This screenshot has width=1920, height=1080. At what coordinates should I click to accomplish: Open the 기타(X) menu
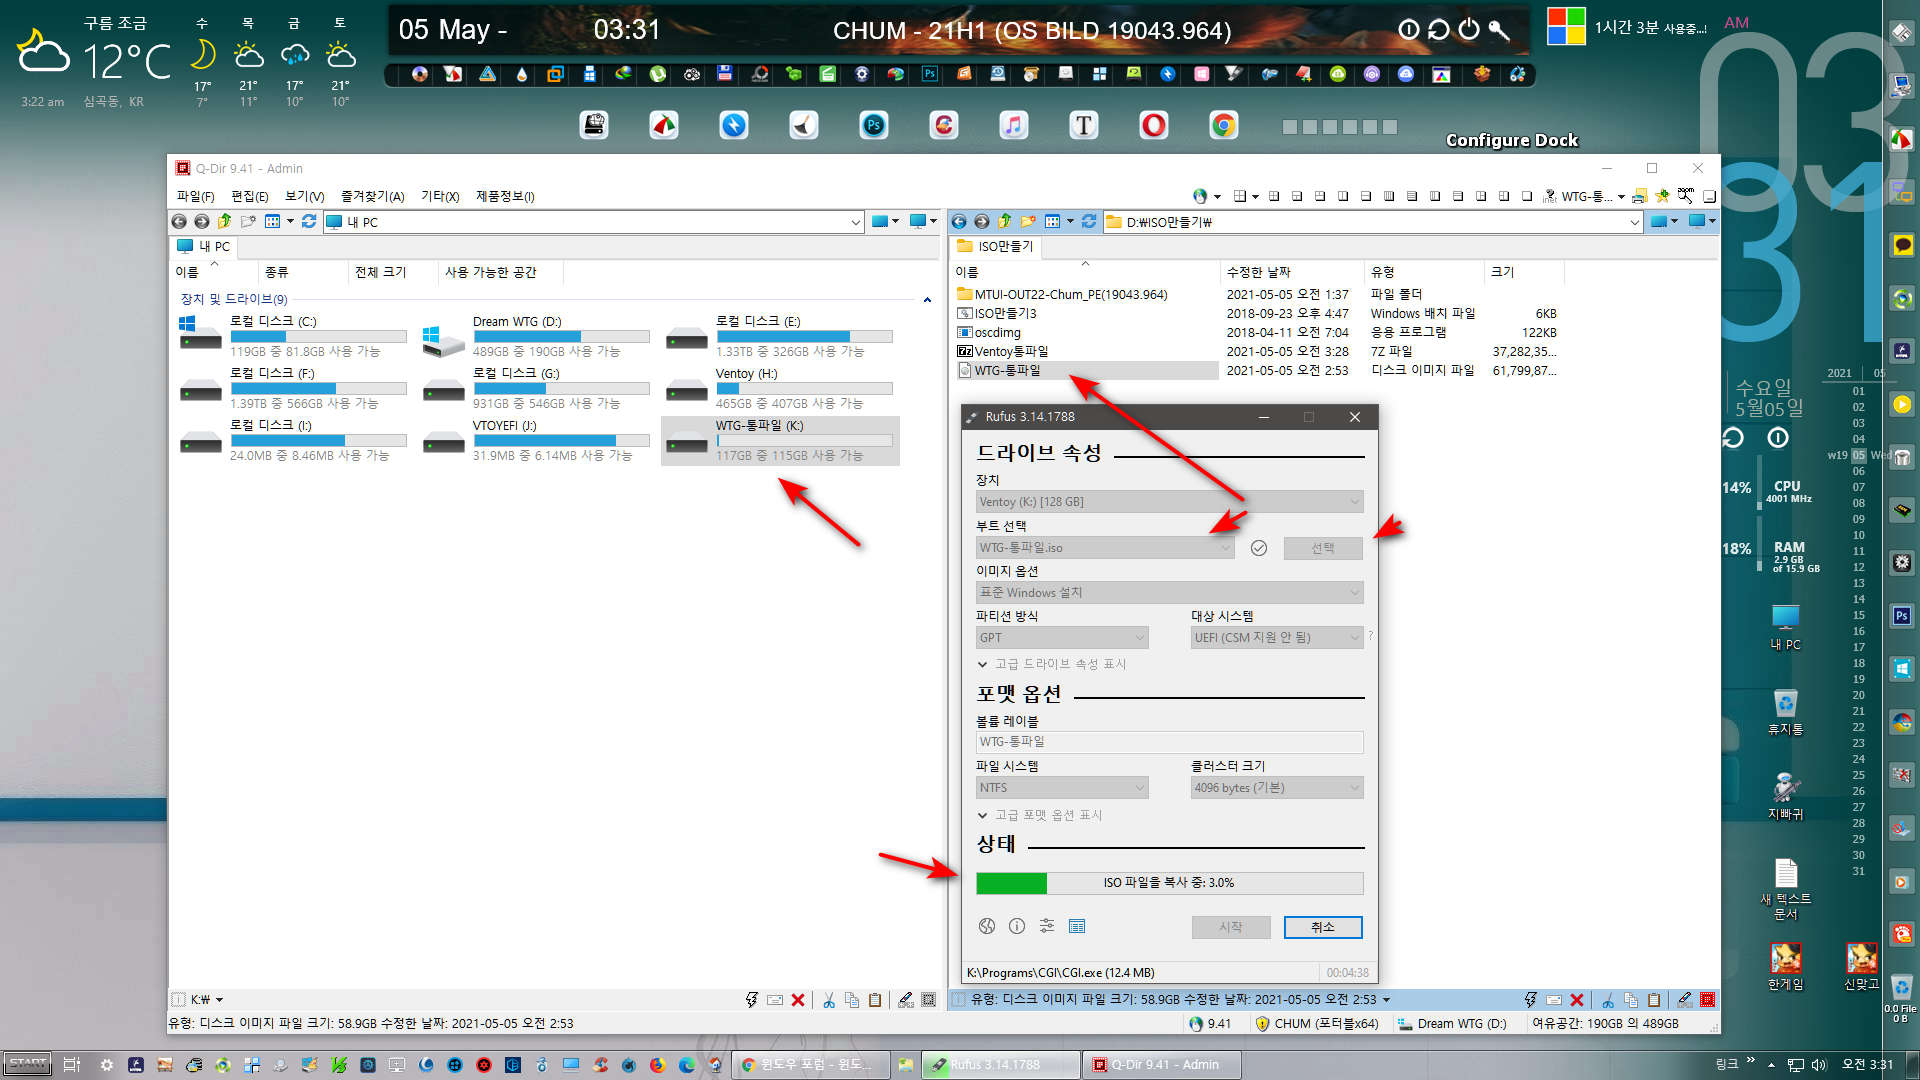(x=440, y=196)
